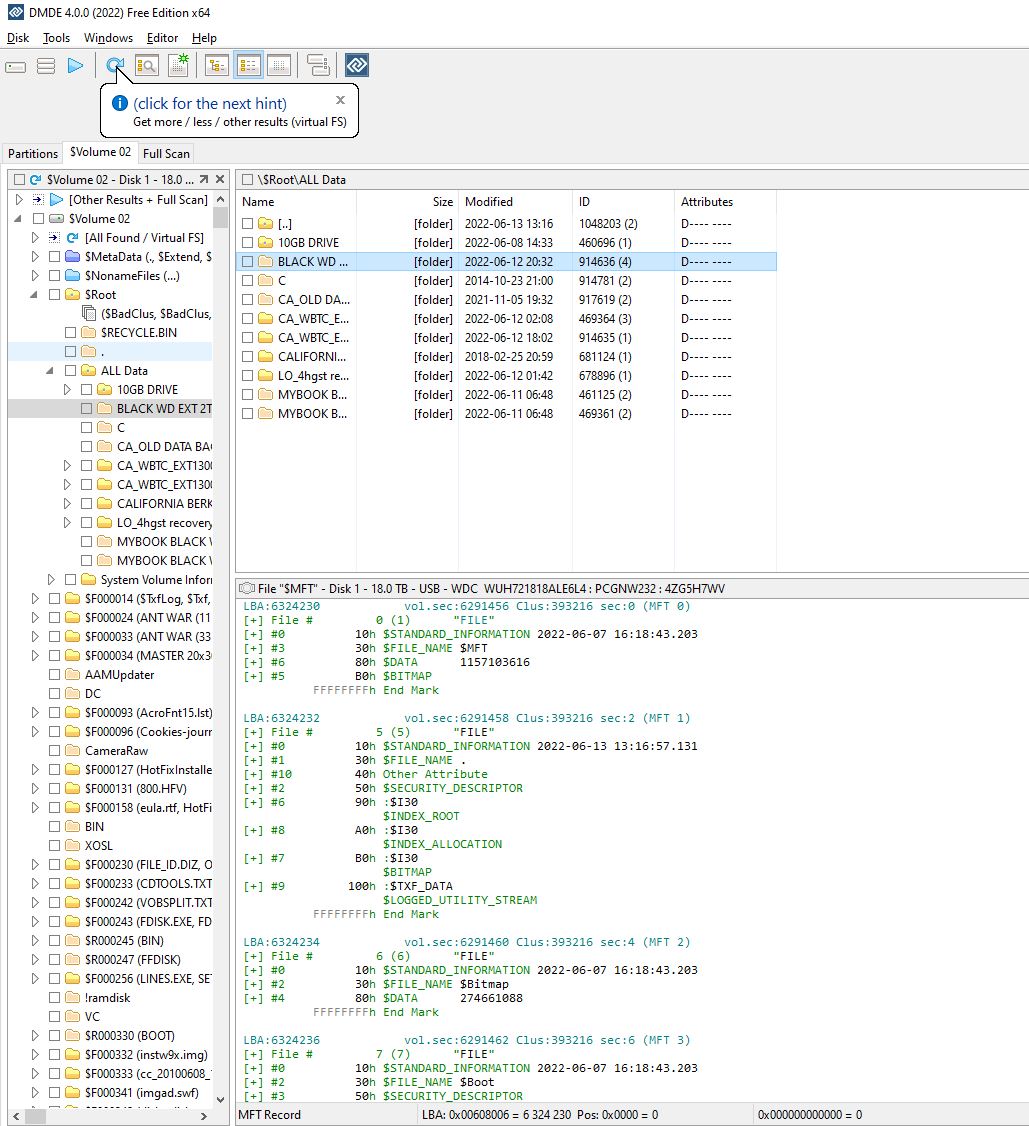This screenshot has height=1126, width=1029.
Task: Click the blue Play start icon
Action: tap(75, 66)
